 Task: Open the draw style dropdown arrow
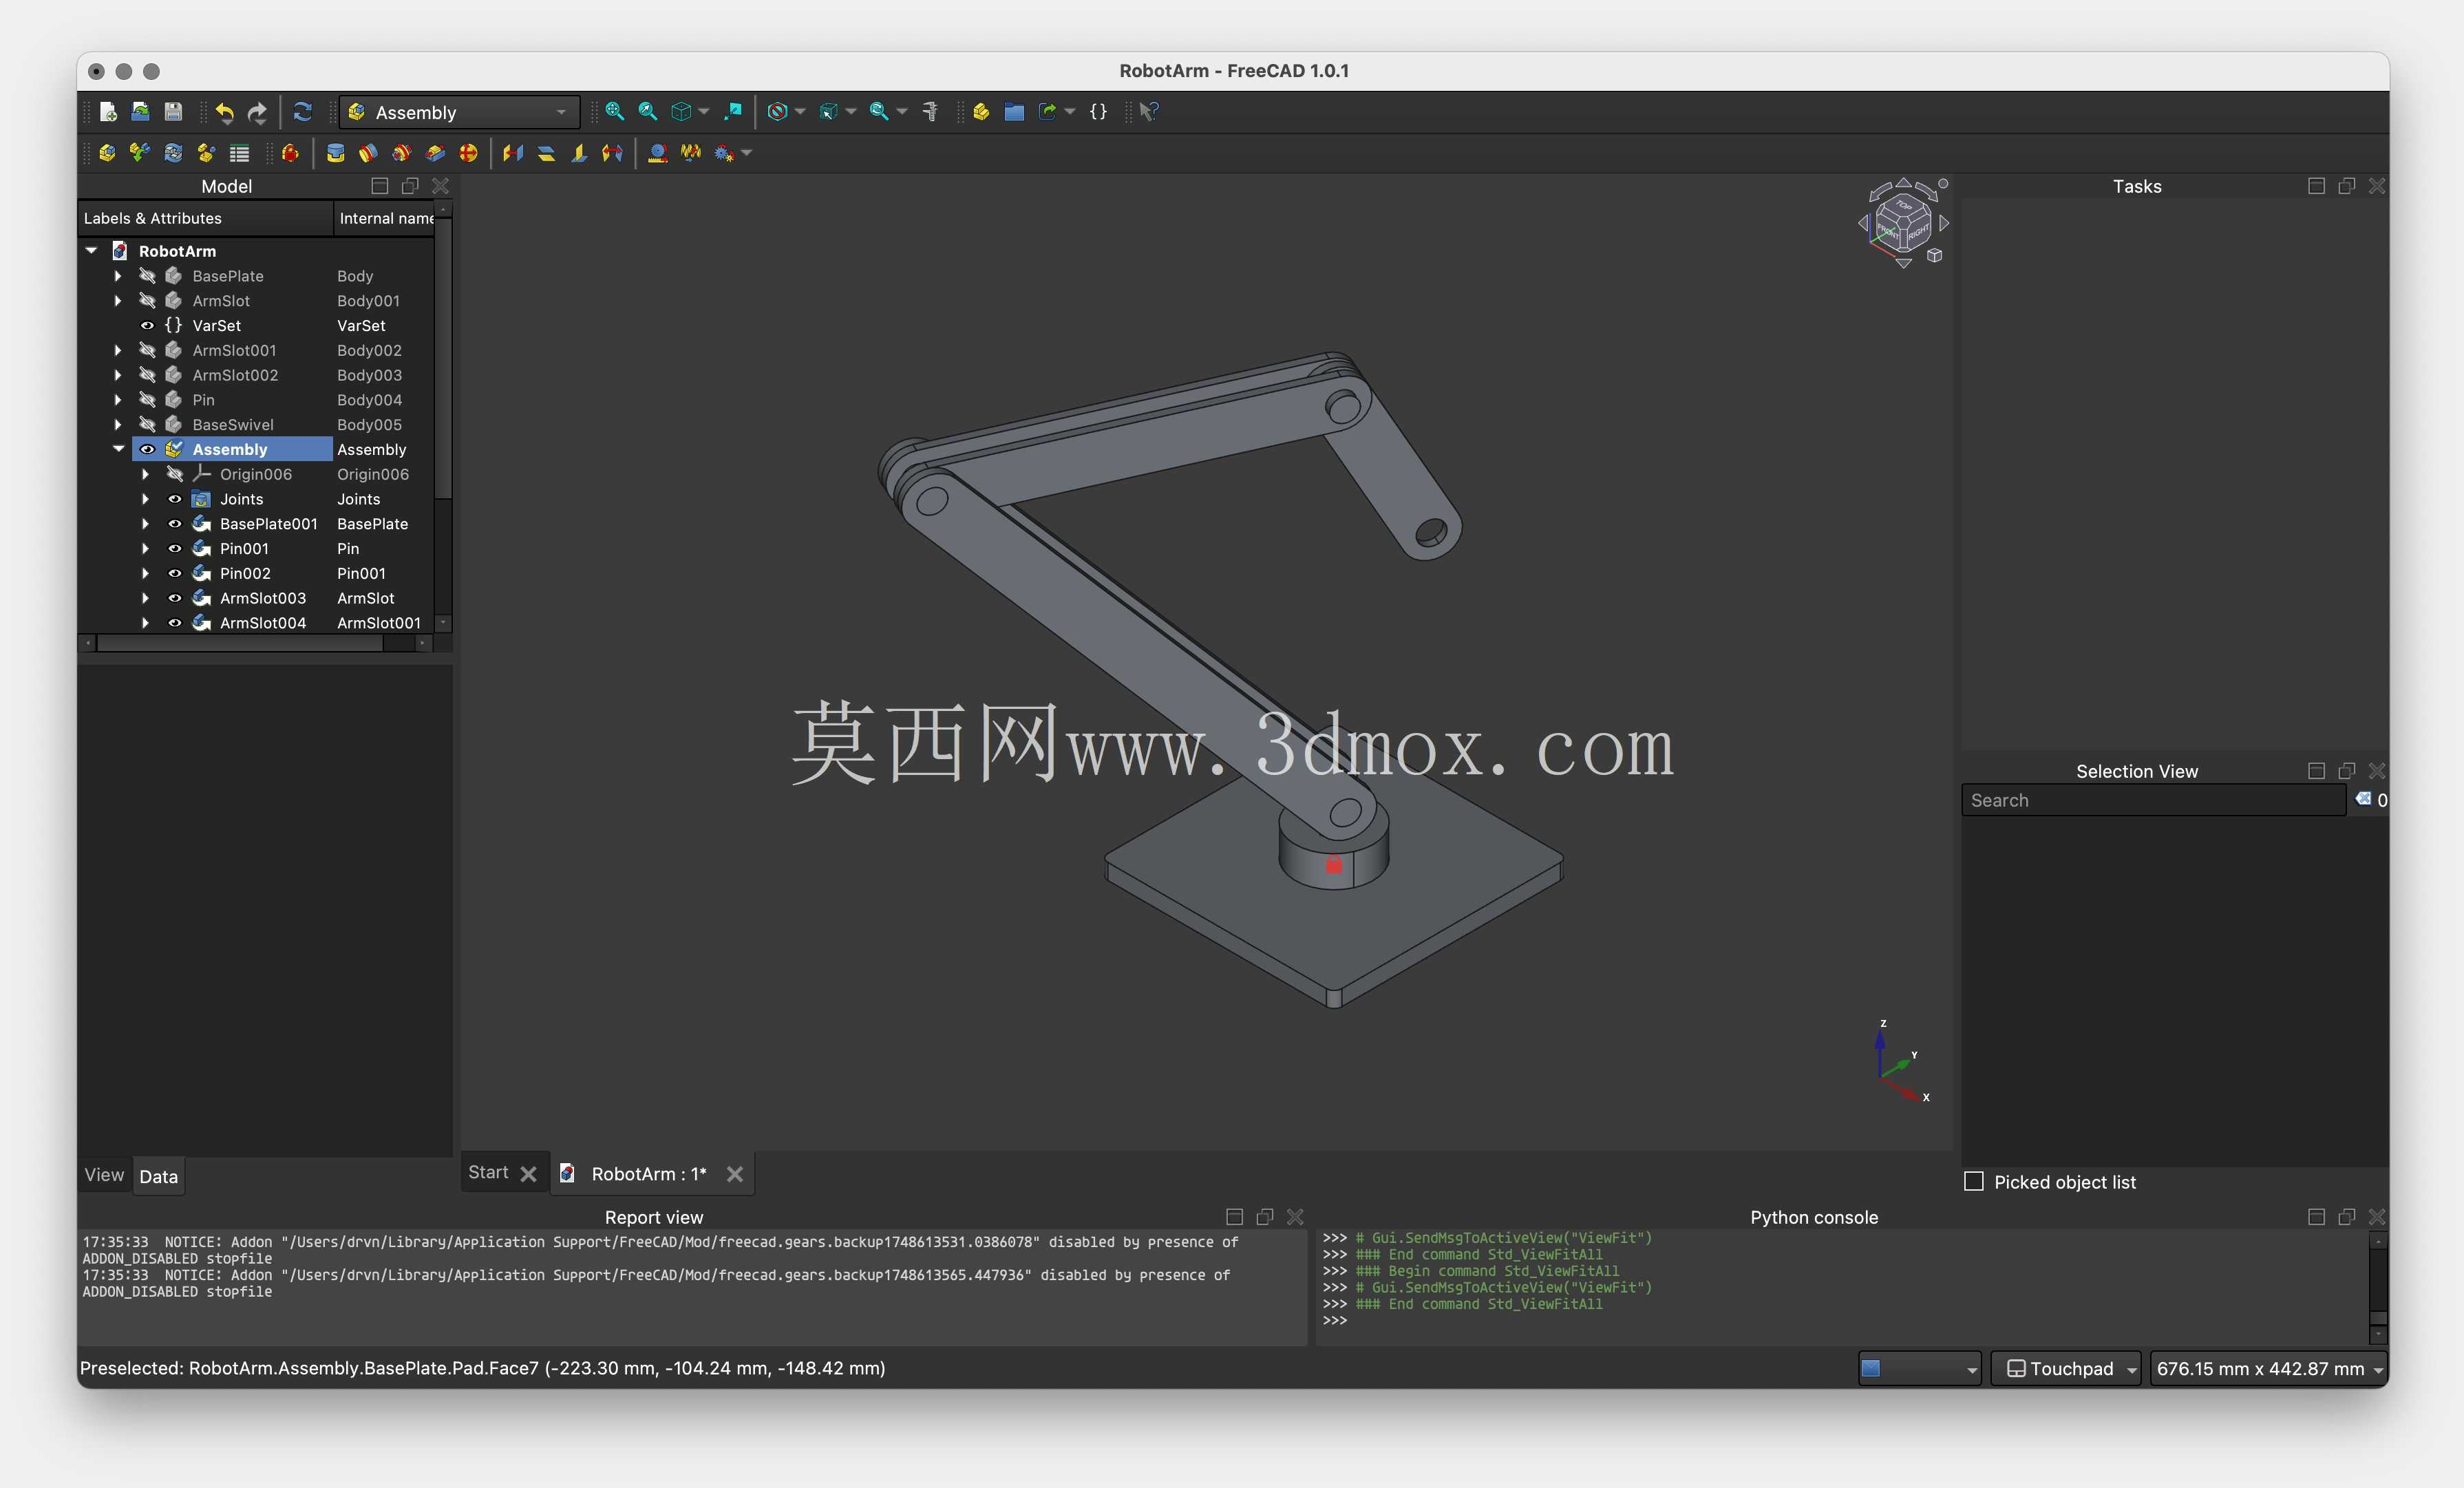801,112
